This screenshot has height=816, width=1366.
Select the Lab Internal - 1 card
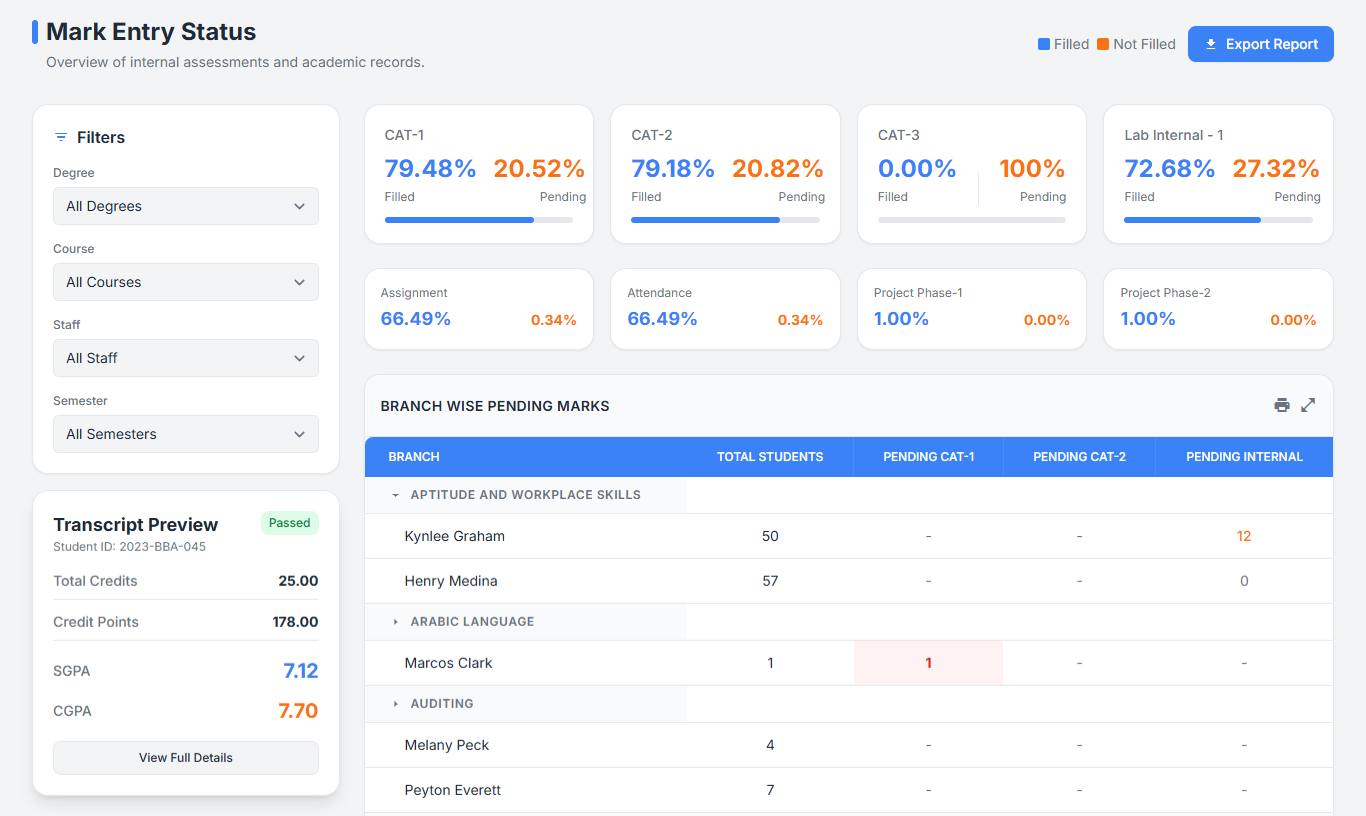[x=1218, y=174]
